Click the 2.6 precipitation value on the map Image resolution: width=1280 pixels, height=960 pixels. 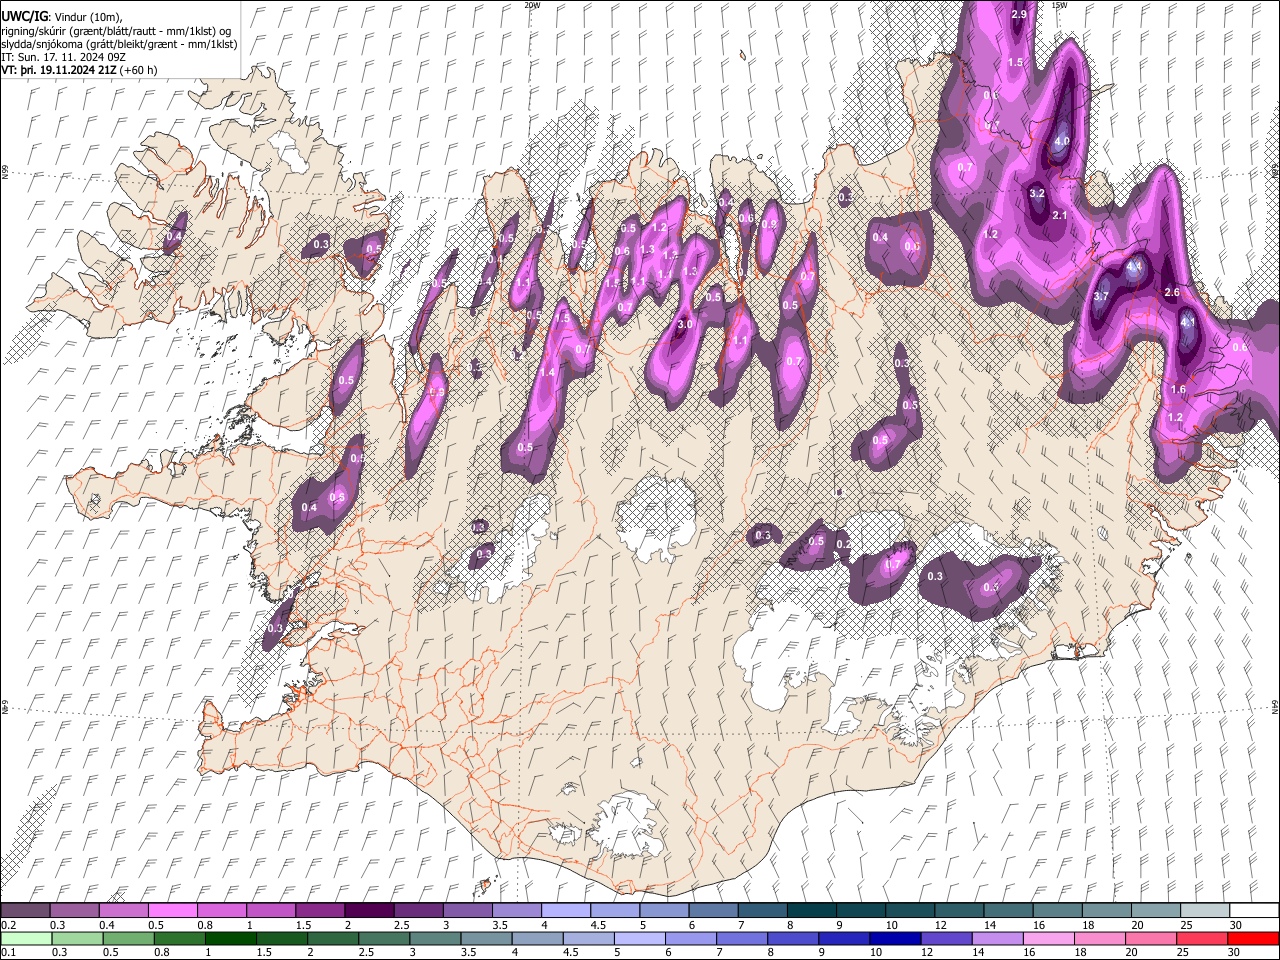(1173, 292)
